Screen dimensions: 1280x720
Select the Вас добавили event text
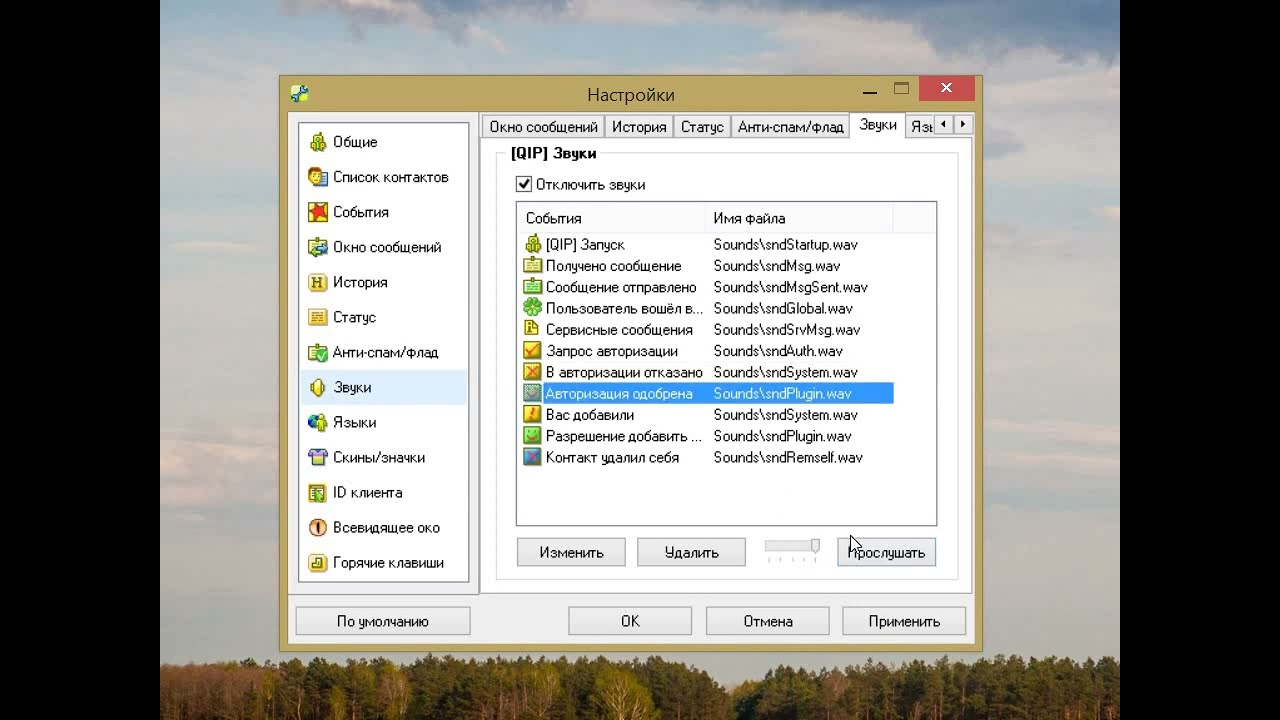coord(590,414)
